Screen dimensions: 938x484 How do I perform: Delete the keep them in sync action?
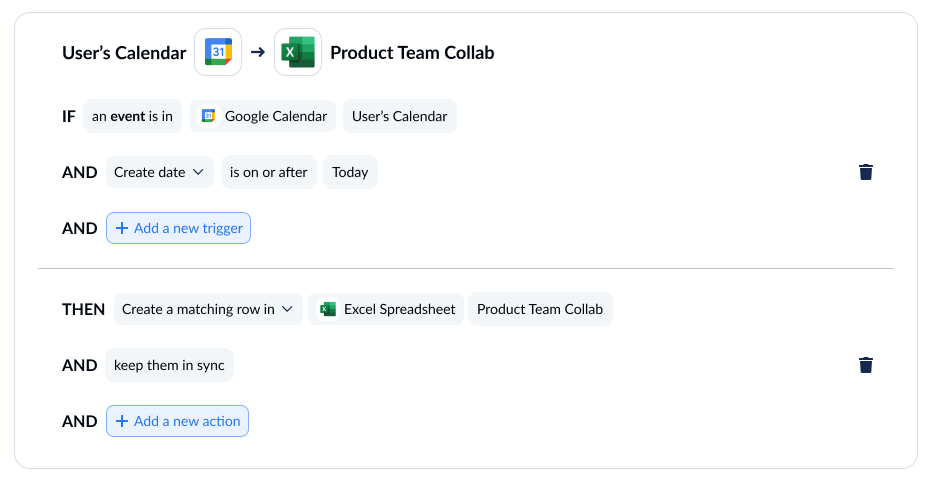point(866,365)
